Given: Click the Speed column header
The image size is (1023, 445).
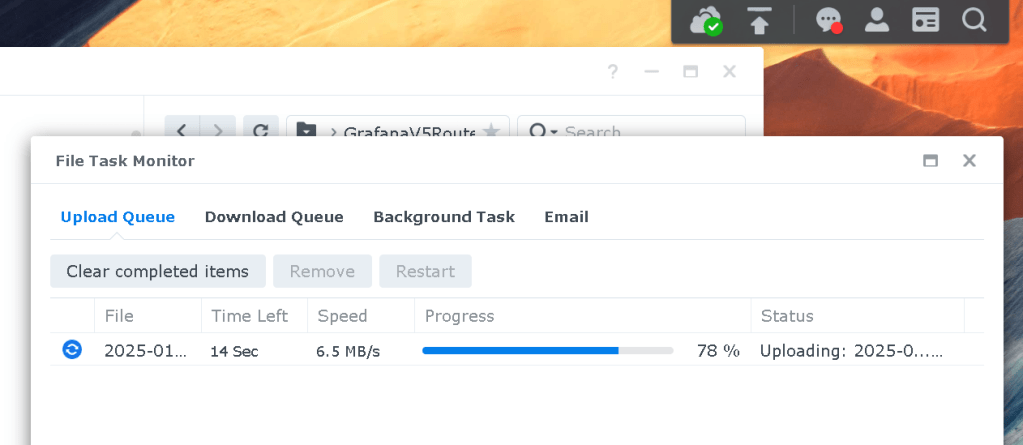Looking at the screenshot, I should [361, 316].
